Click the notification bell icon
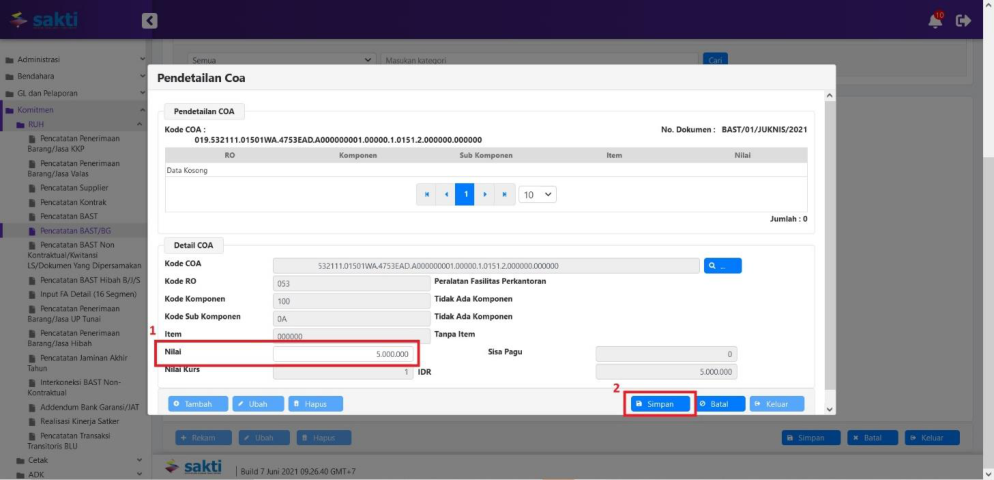Viewport: 994px width, 480px height. coord(935,21)
